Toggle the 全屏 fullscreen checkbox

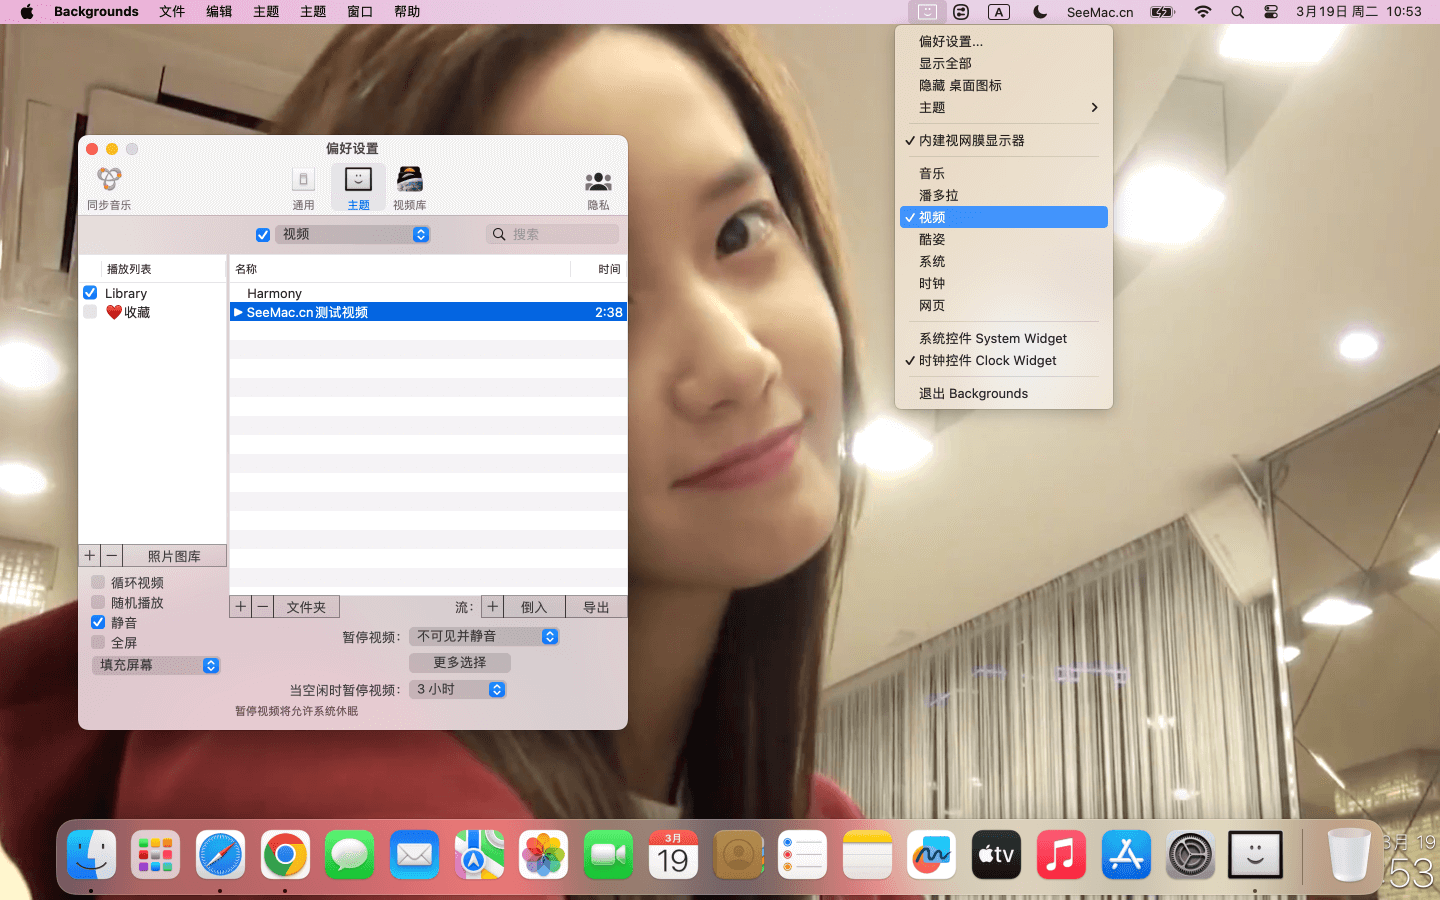coord(98,642)
